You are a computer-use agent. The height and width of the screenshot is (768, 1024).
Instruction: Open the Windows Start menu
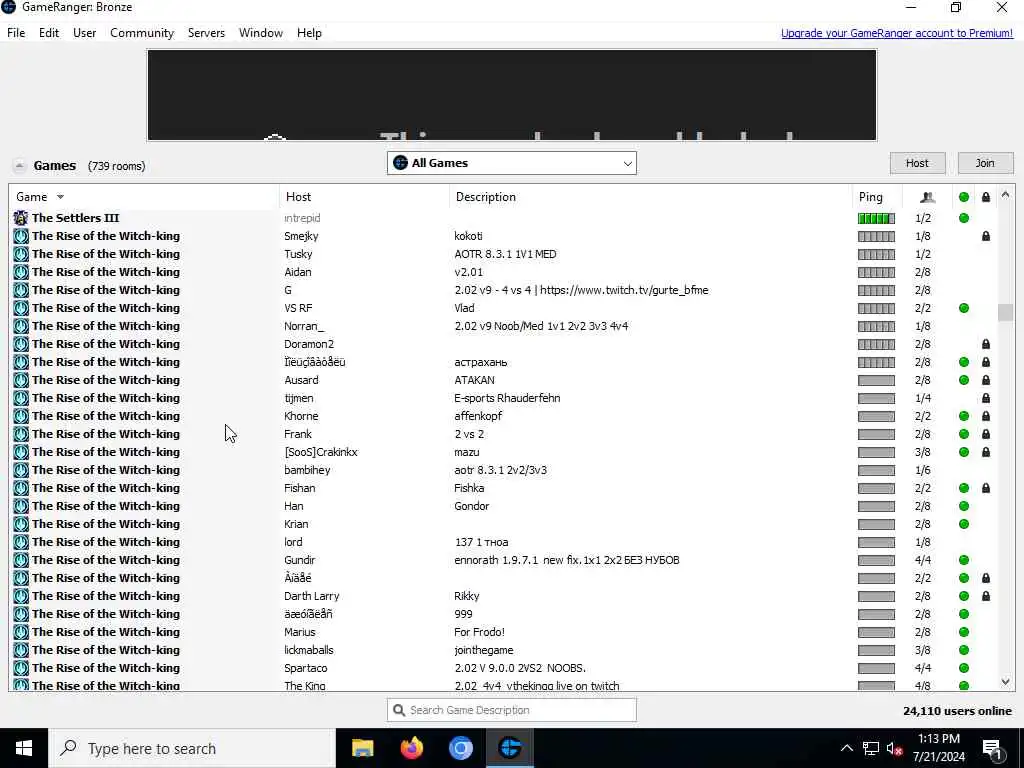coord(24,748)
